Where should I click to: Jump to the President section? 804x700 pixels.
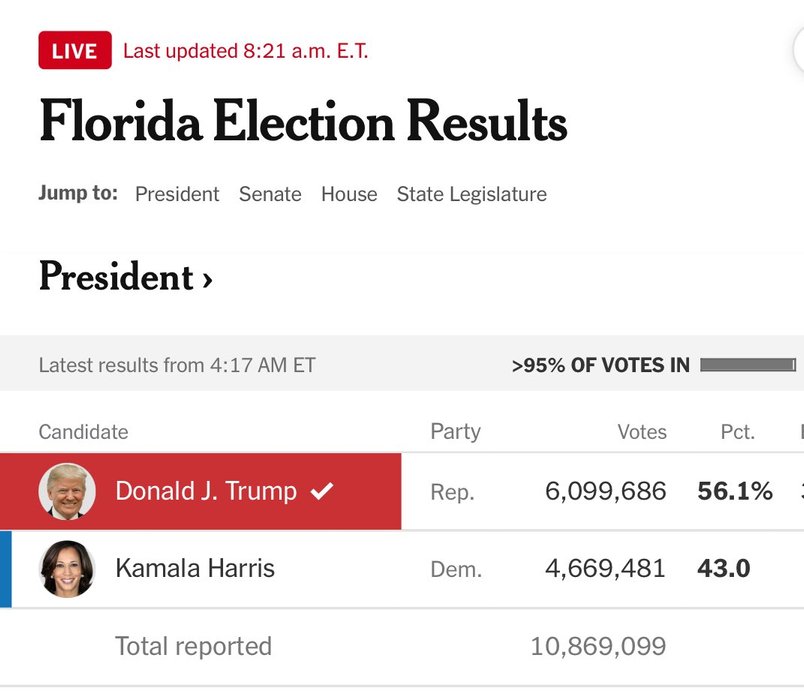tap(177, 194)
